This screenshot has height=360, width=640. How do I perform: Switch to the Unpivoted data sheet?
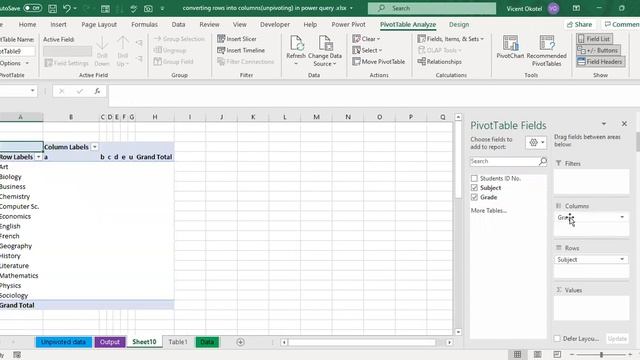pos(63,342)
